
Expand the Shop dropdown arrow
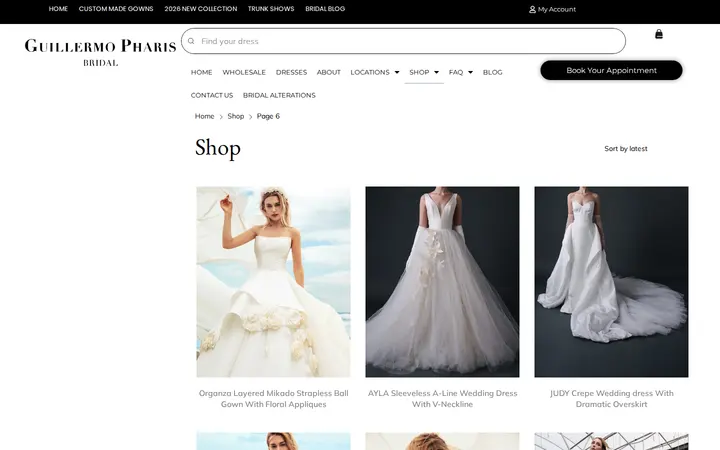coord(436,72)
